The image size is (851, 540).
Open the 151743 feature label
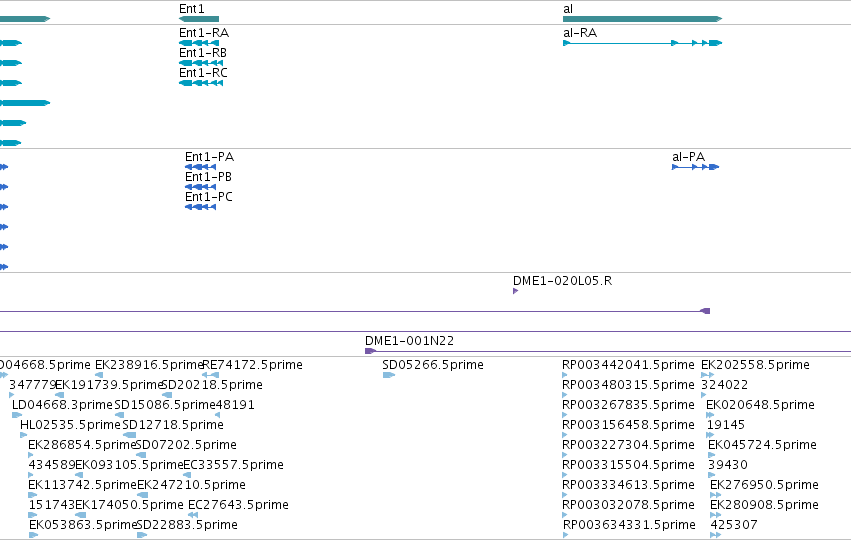pyautogui.click(x=52, y=505)
